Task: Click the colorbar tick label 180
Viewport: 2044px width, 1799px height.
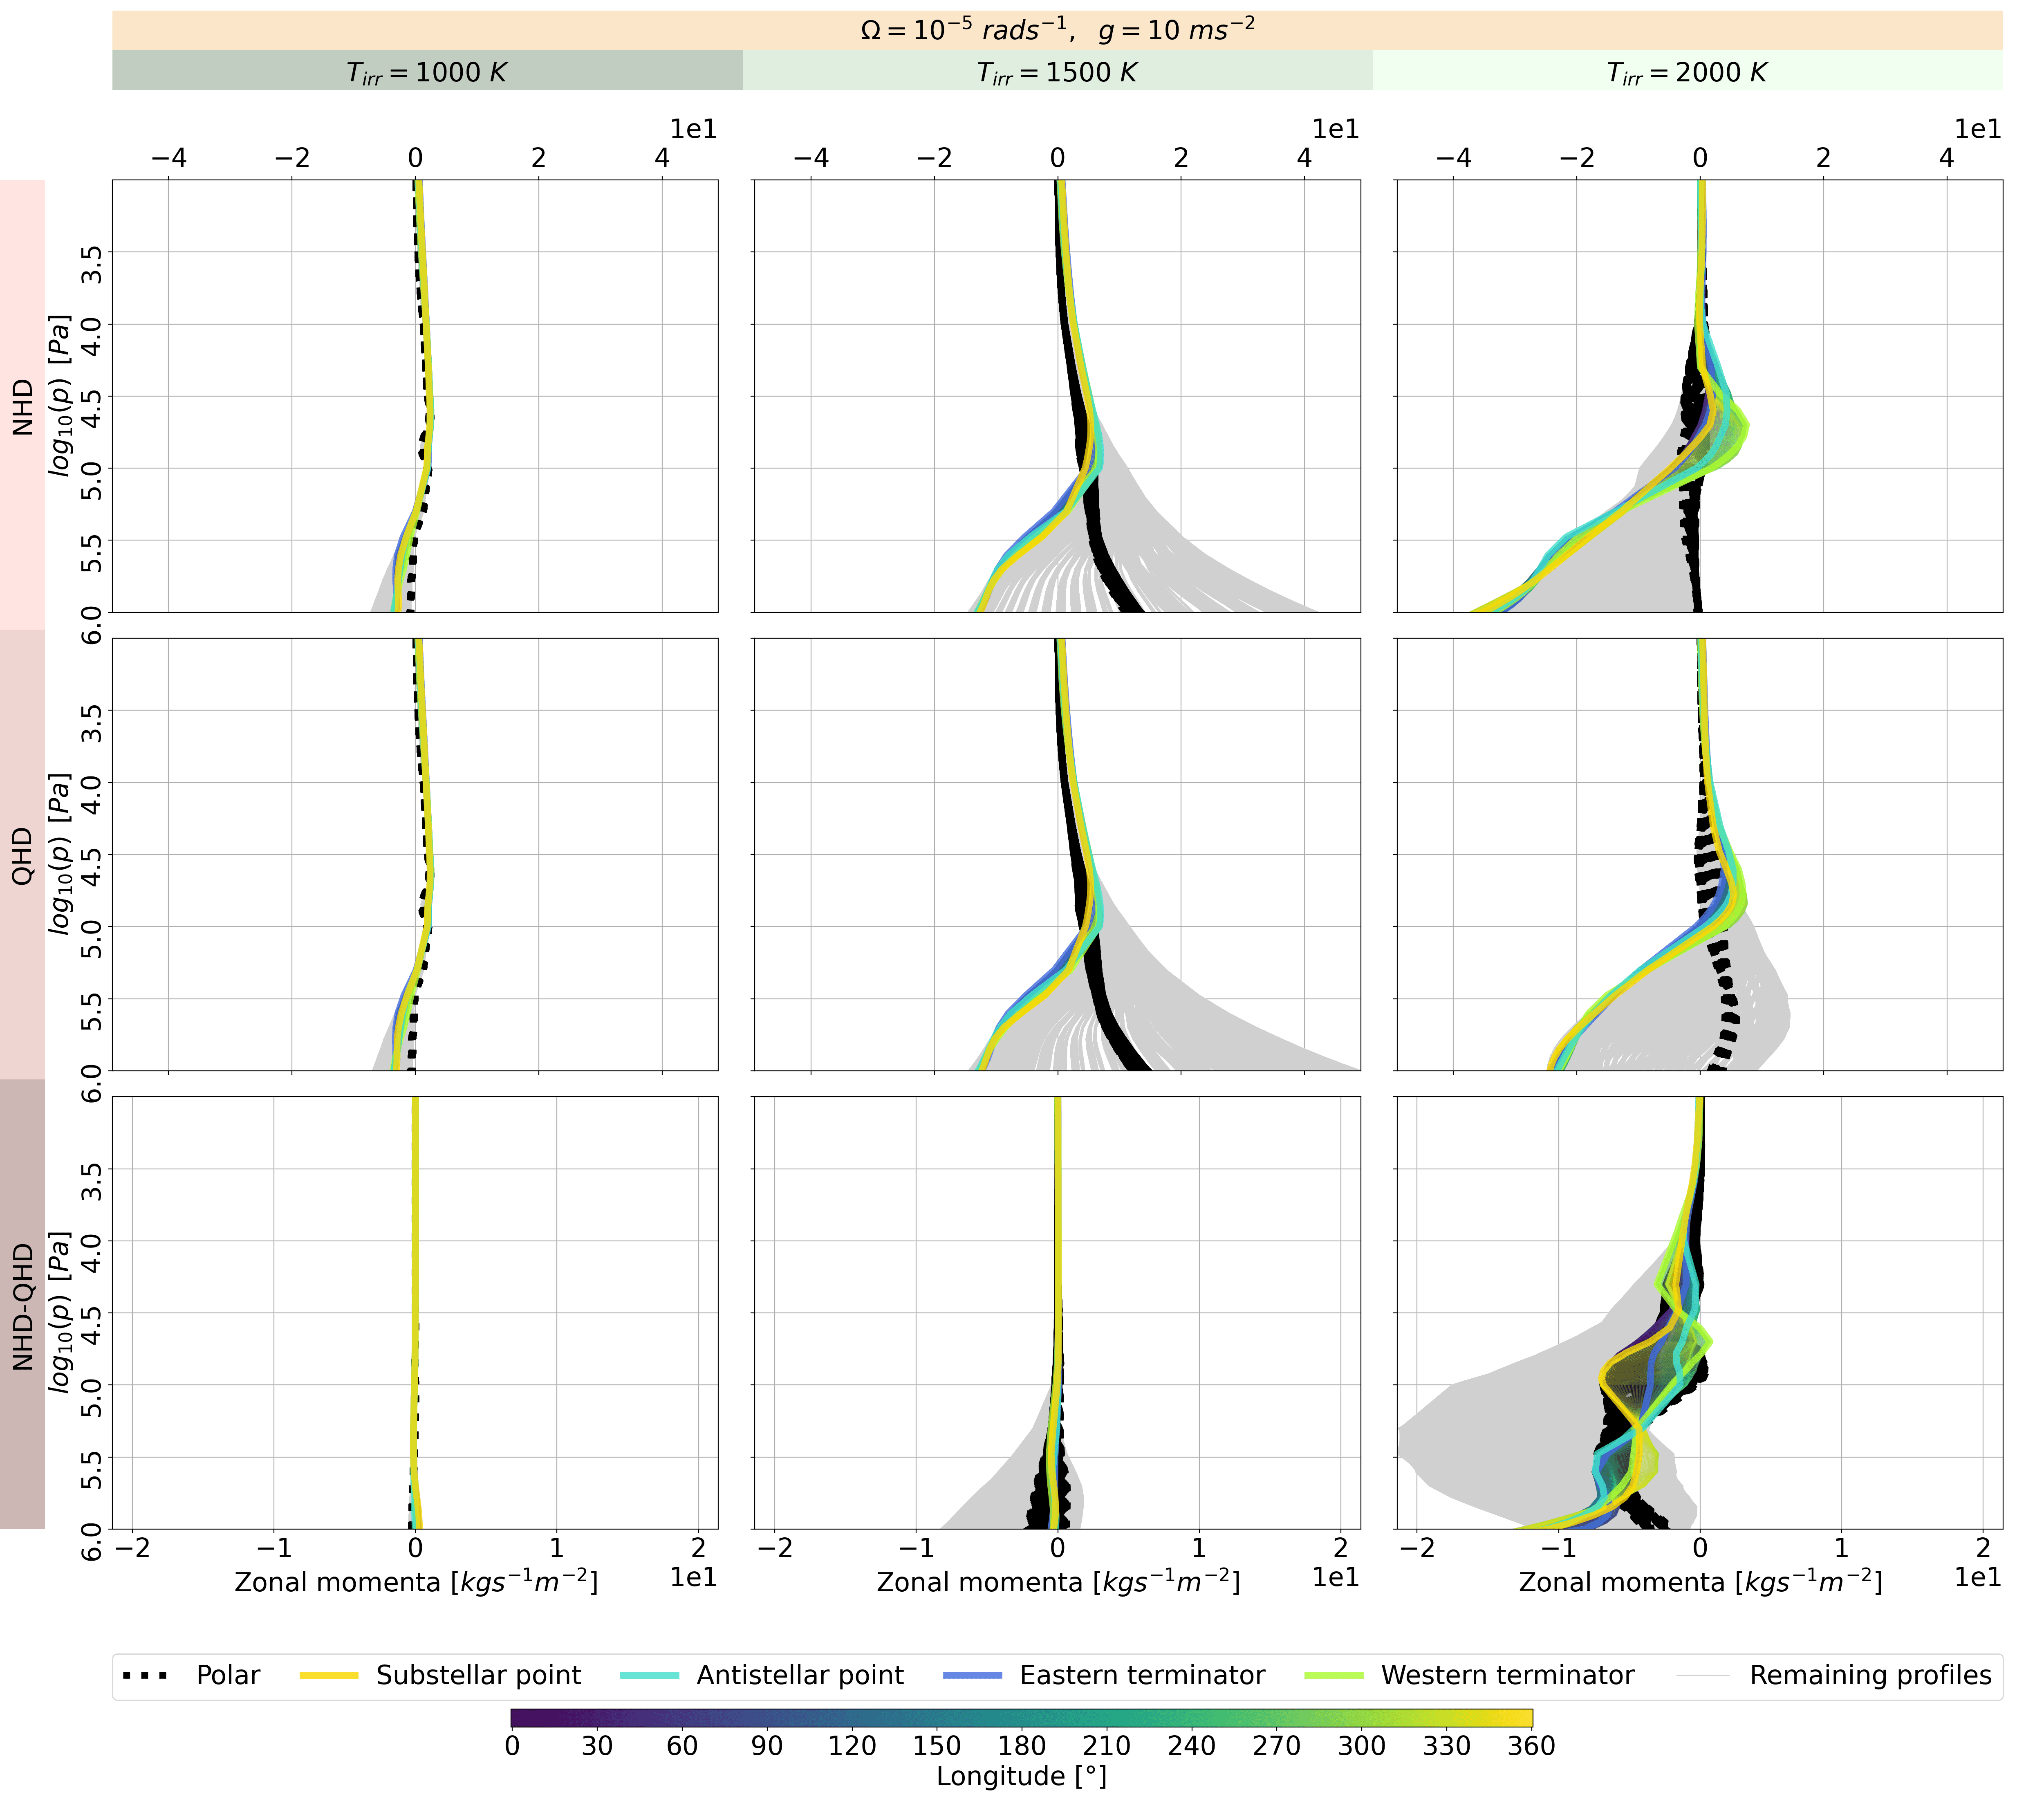Action: [x=1022, y=1746]
